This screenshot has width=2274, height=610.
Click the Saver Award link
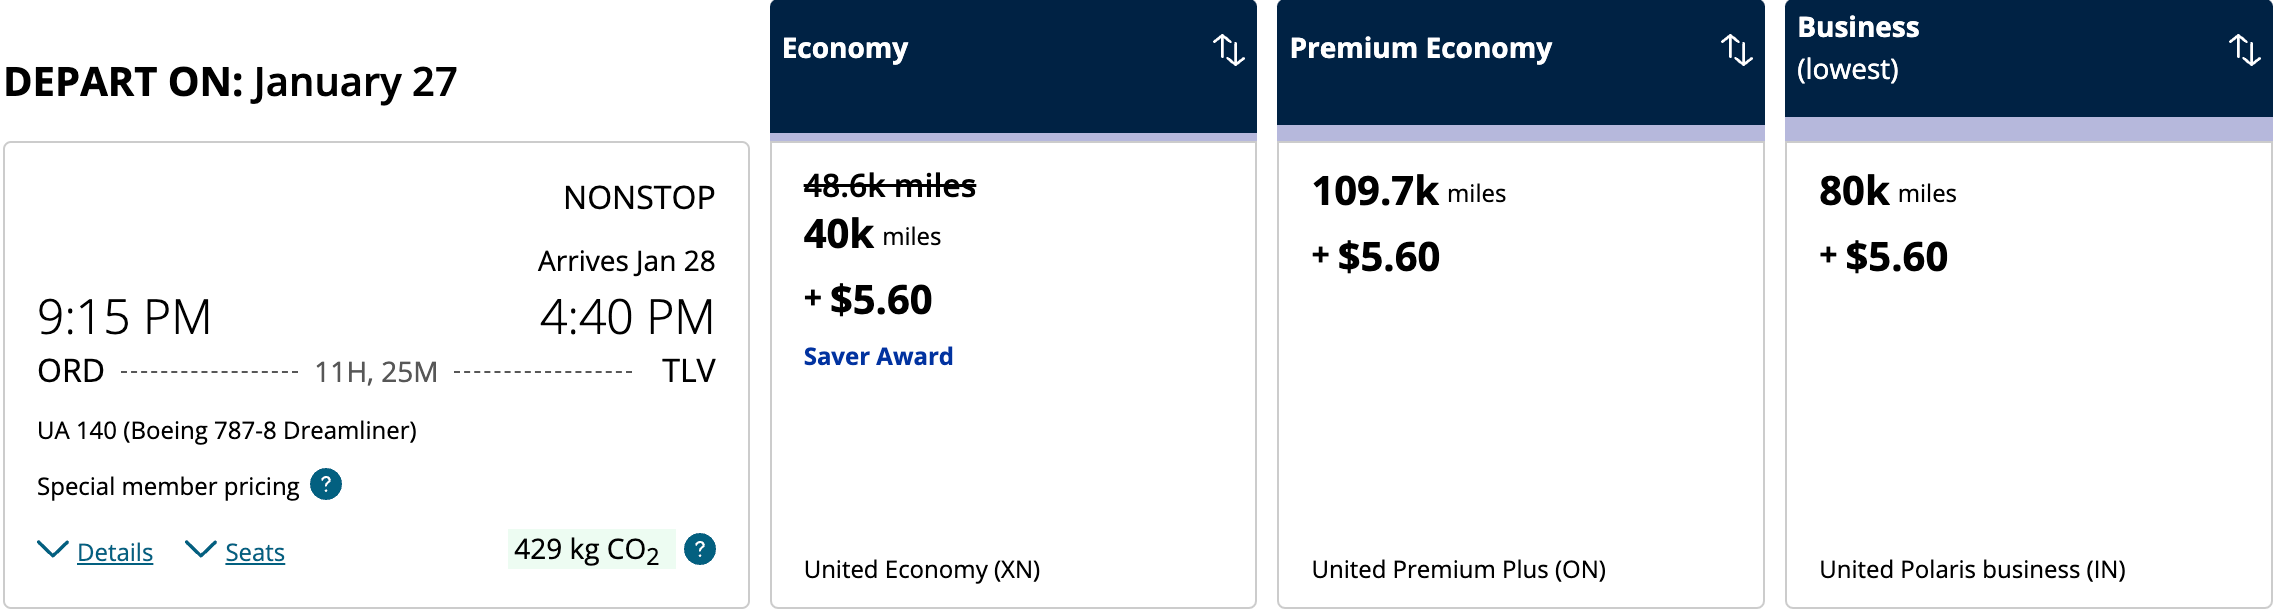[878, 357]
